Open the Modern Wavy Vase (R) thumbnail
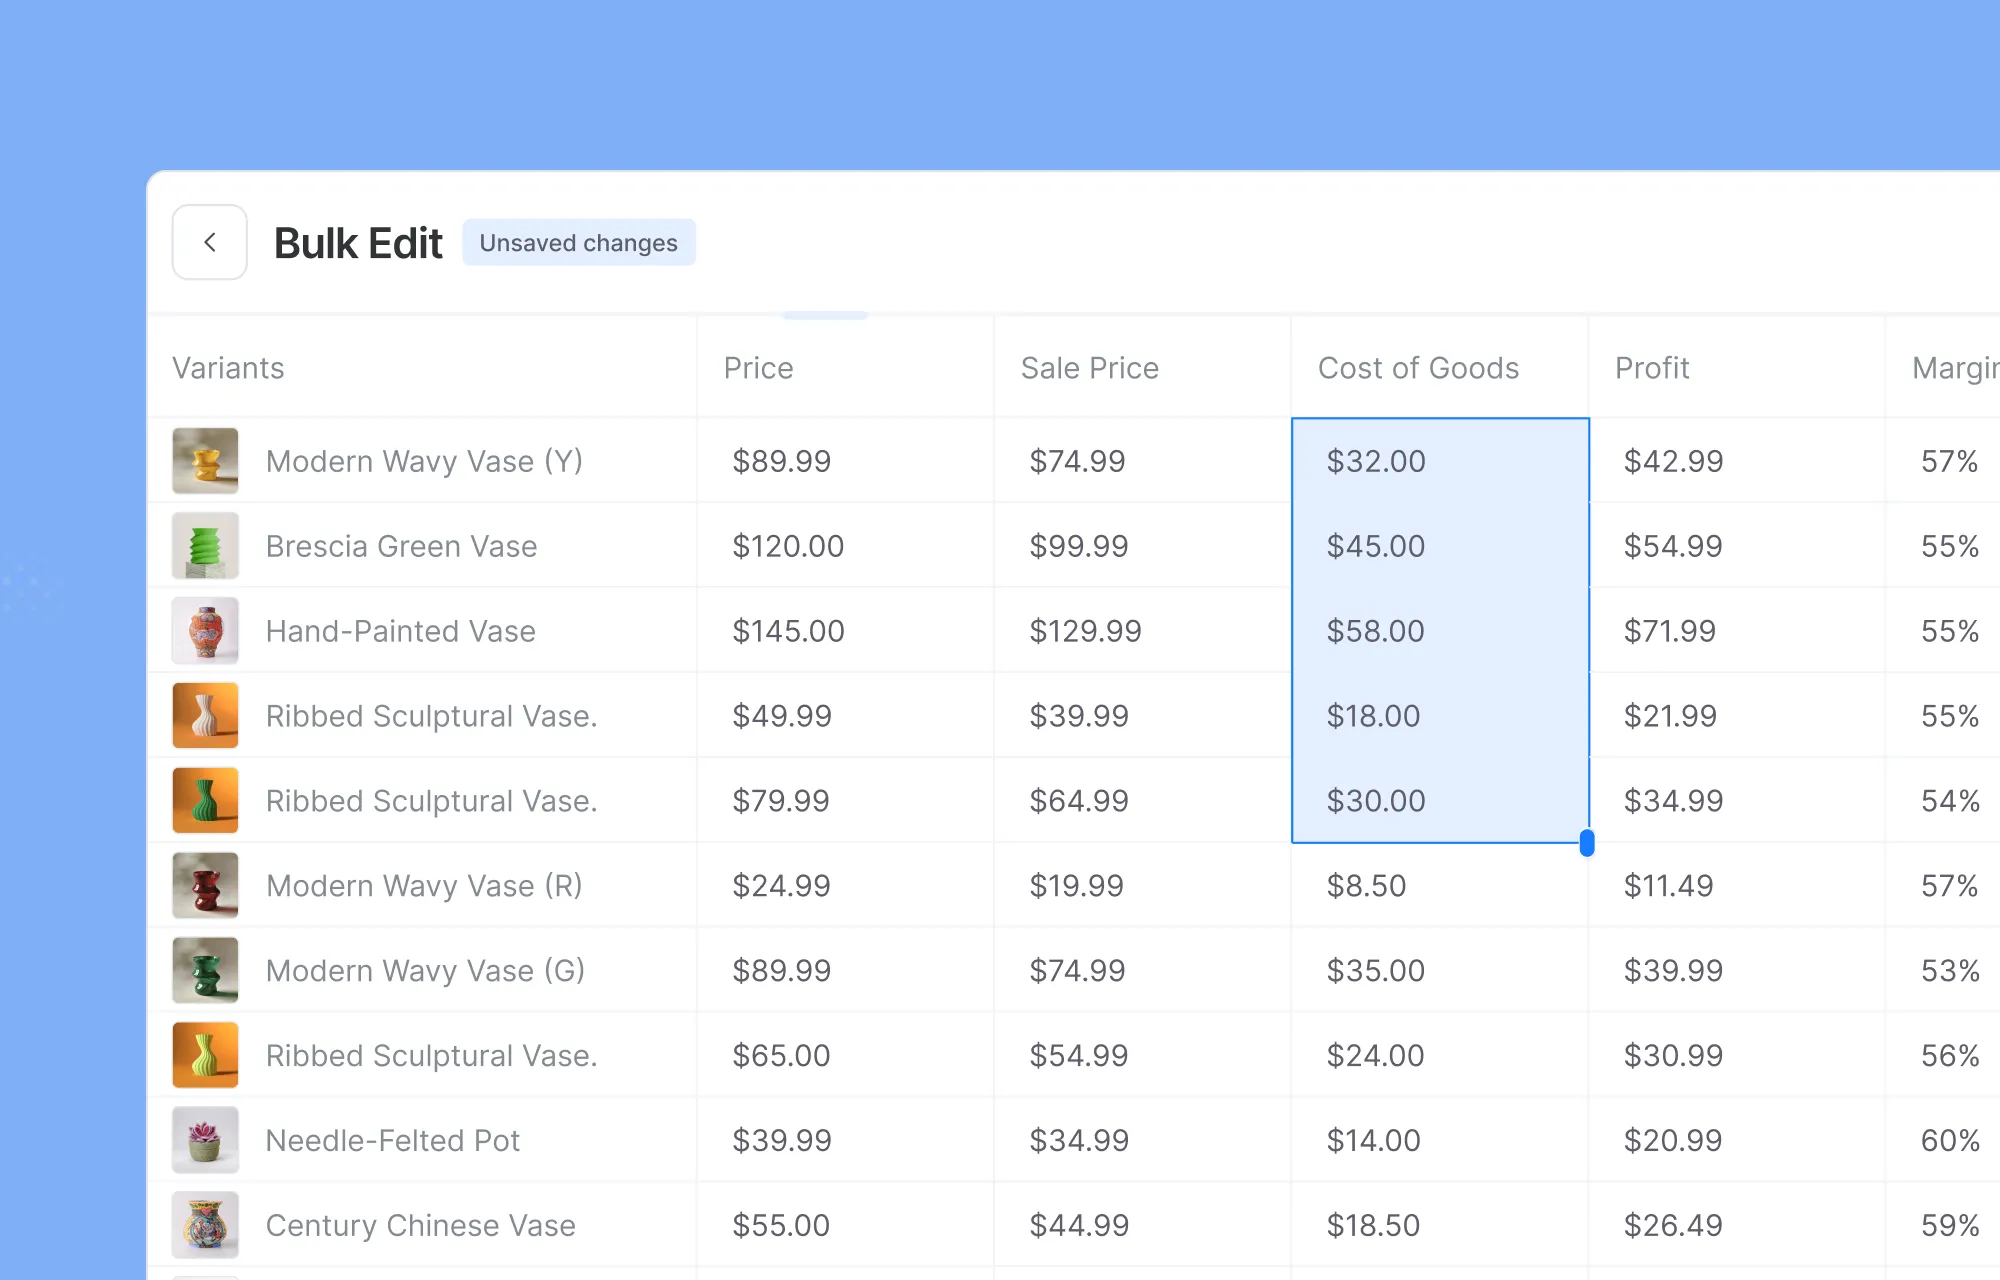Viewport: 2000px width, 1280px height. [x=205, y=886]
